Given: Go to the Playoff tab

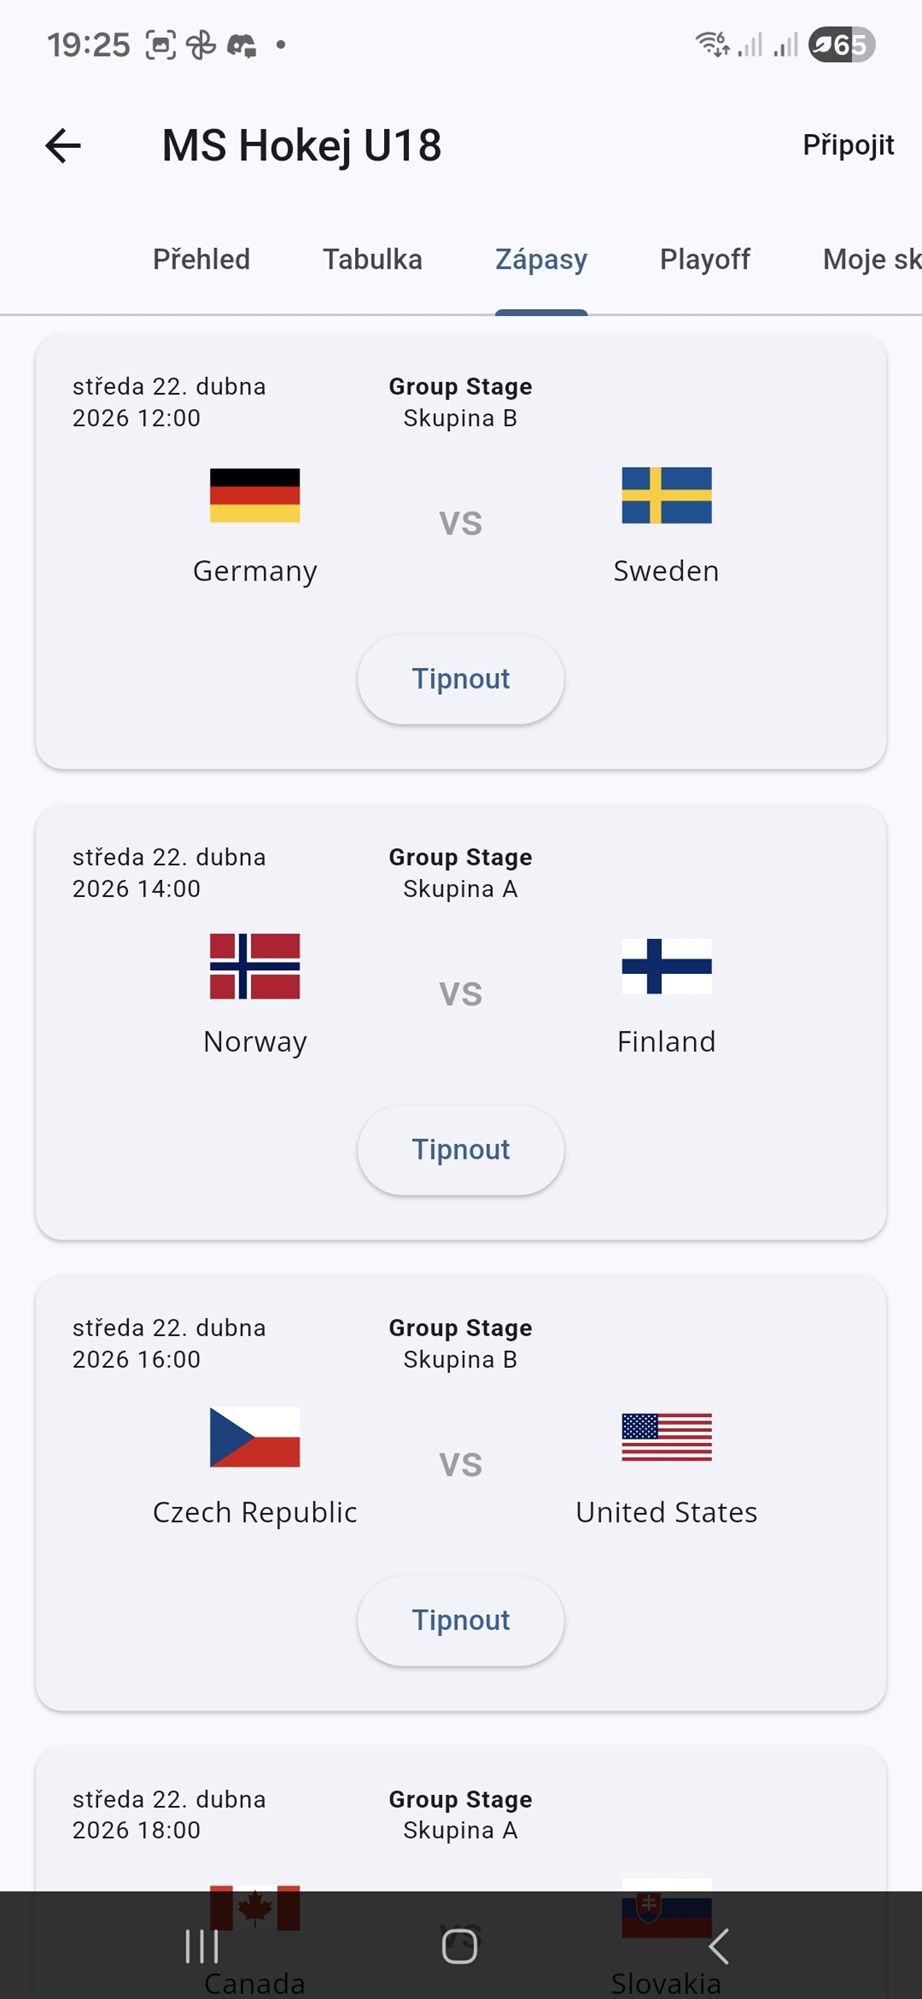Looking at the screenshot, I should [705, 260].
